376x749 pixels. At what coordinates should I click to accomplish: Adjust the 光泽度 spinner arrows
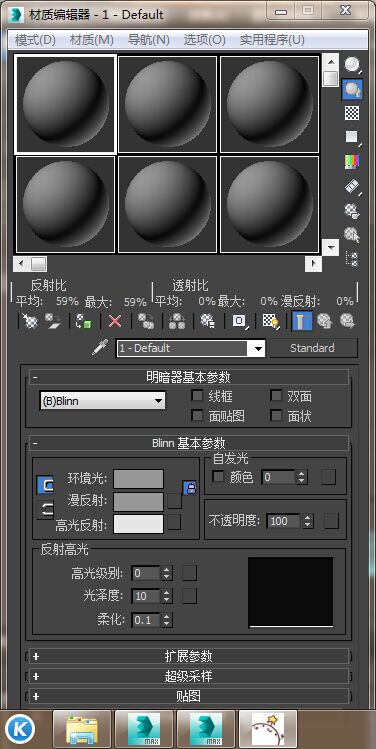[166, 596]
